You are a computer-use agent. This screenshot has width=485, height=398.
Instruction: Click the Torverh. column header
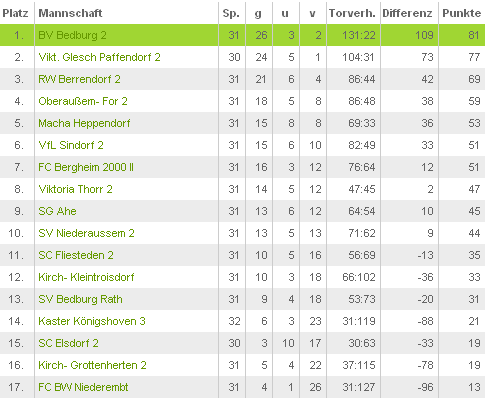(x=352, y=13)
